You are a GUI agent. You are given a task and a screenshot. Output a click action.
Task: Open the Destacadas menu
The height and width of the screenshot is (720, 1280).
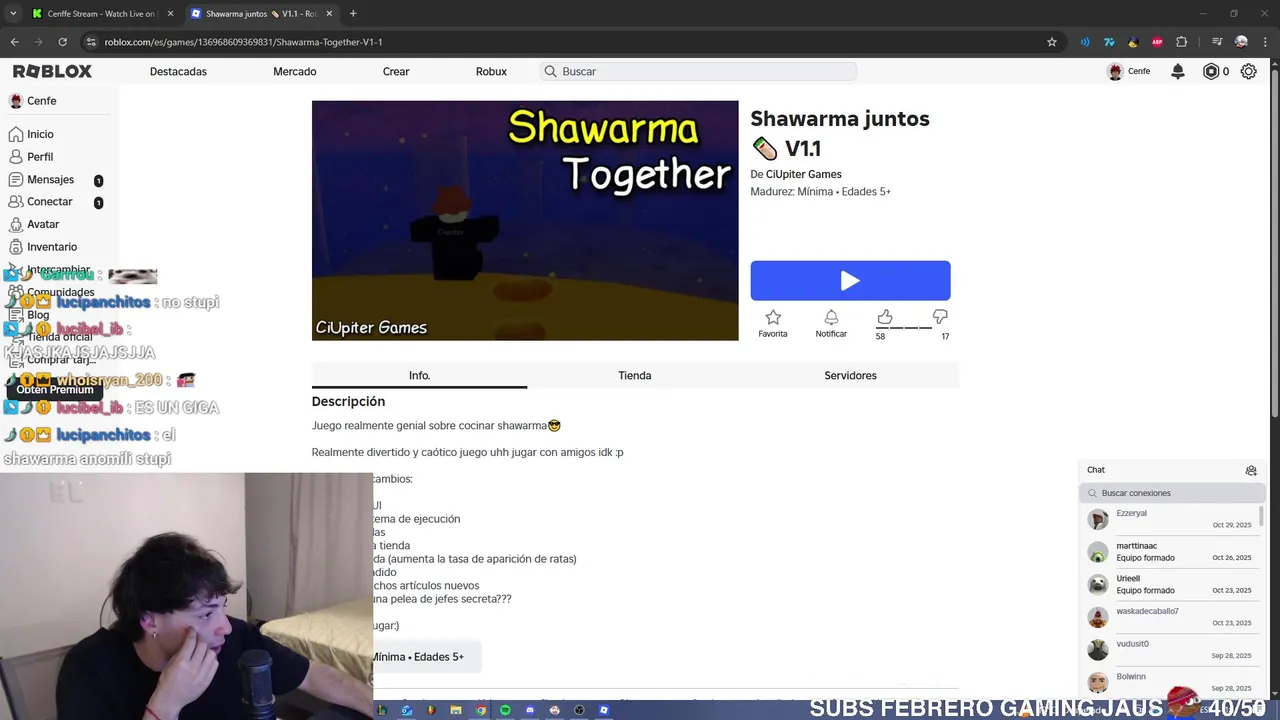178,71
